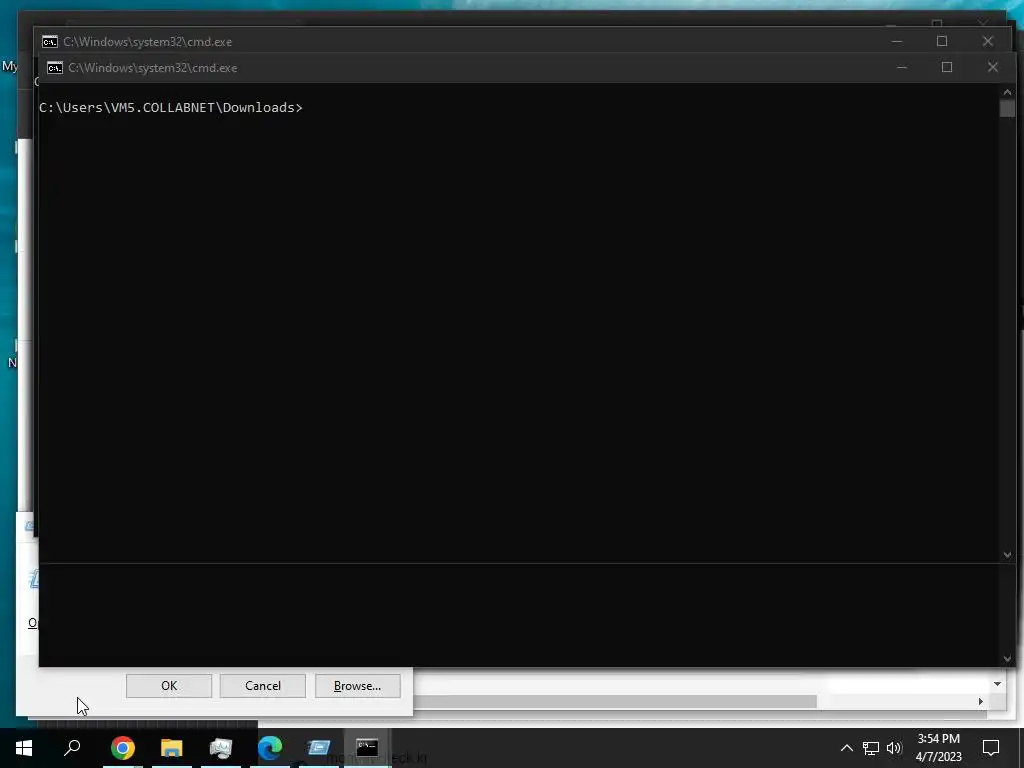This screenshot has width=1024, height=768.
Task: Click cmd scrollbar down arrow above divider
Action: coord(1007,555)
